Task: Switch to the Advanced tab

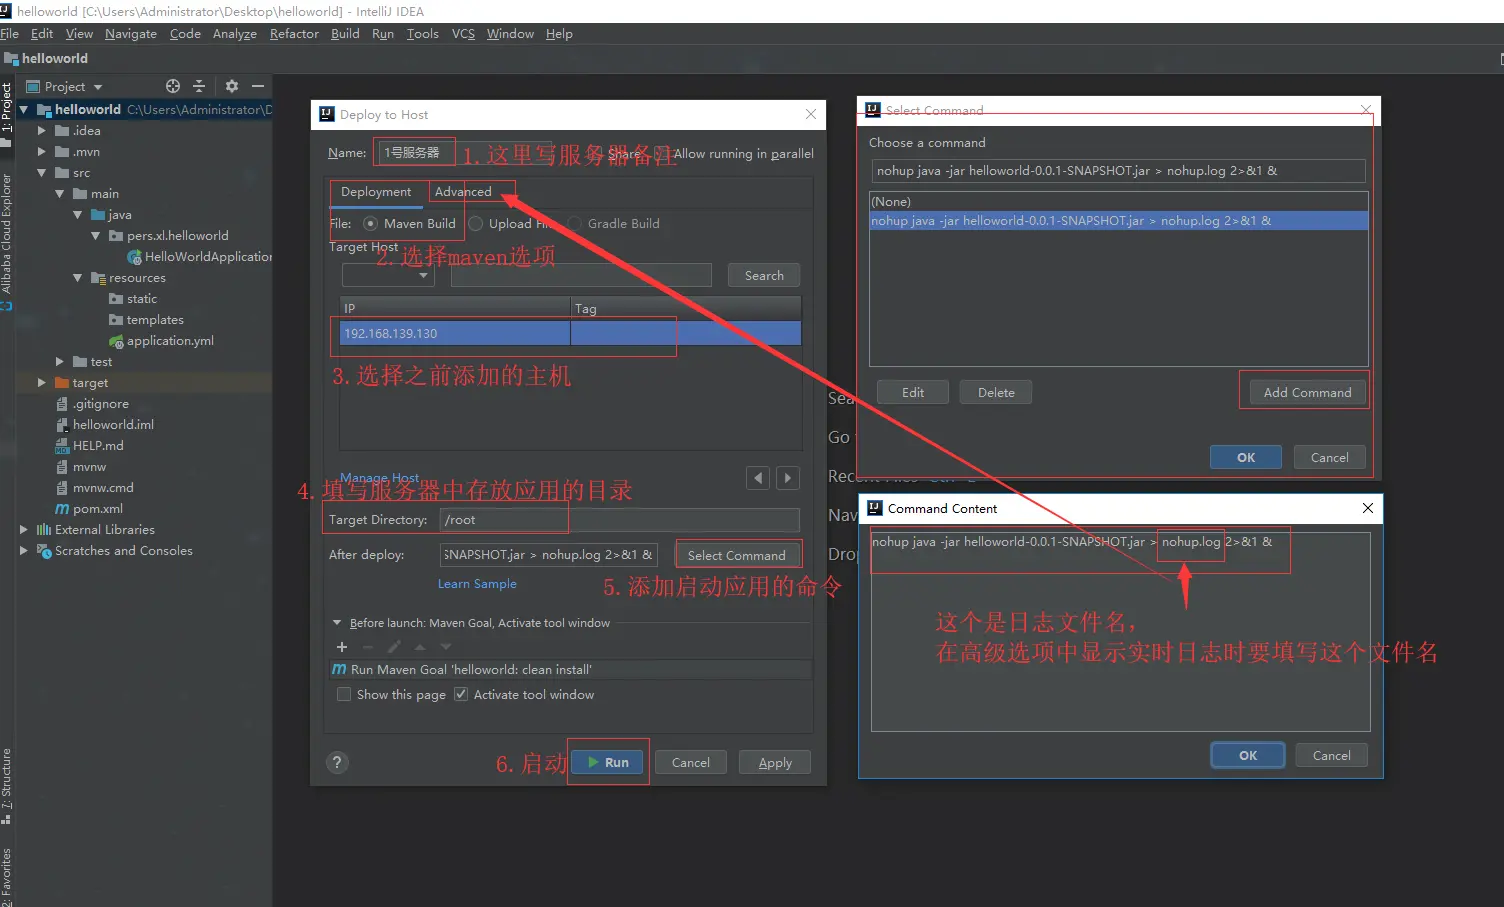Action: click(463, 192)
